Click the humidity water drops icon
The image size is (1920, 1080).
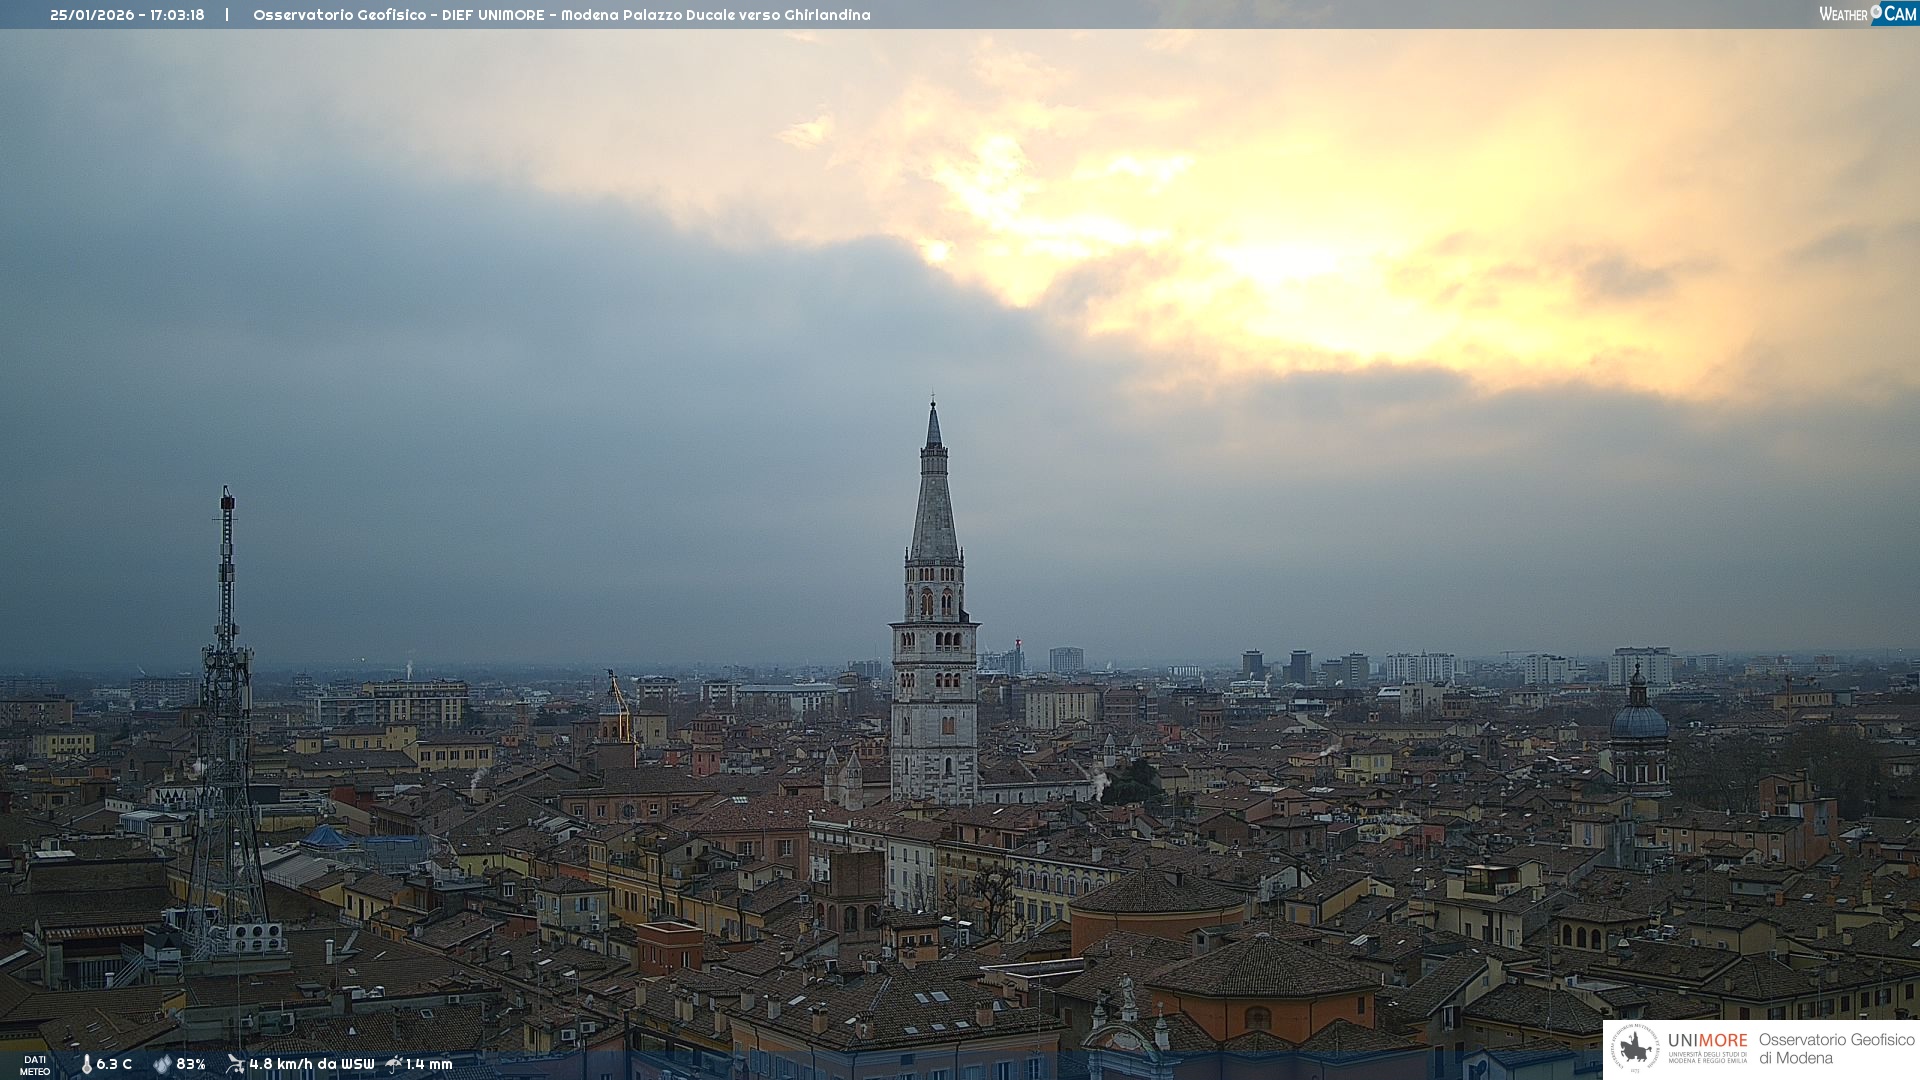tap(162, 1064)
